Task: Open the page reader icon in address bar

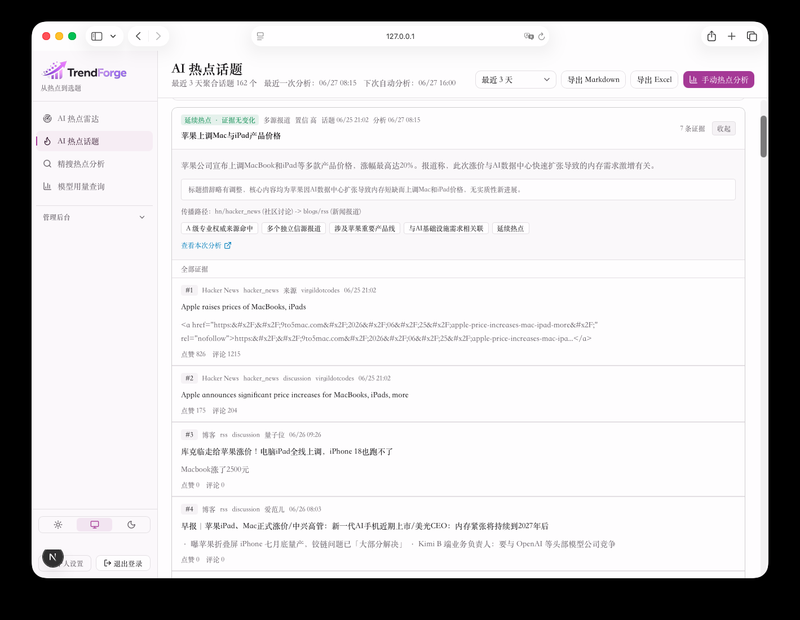Action: tap(261, 36)
